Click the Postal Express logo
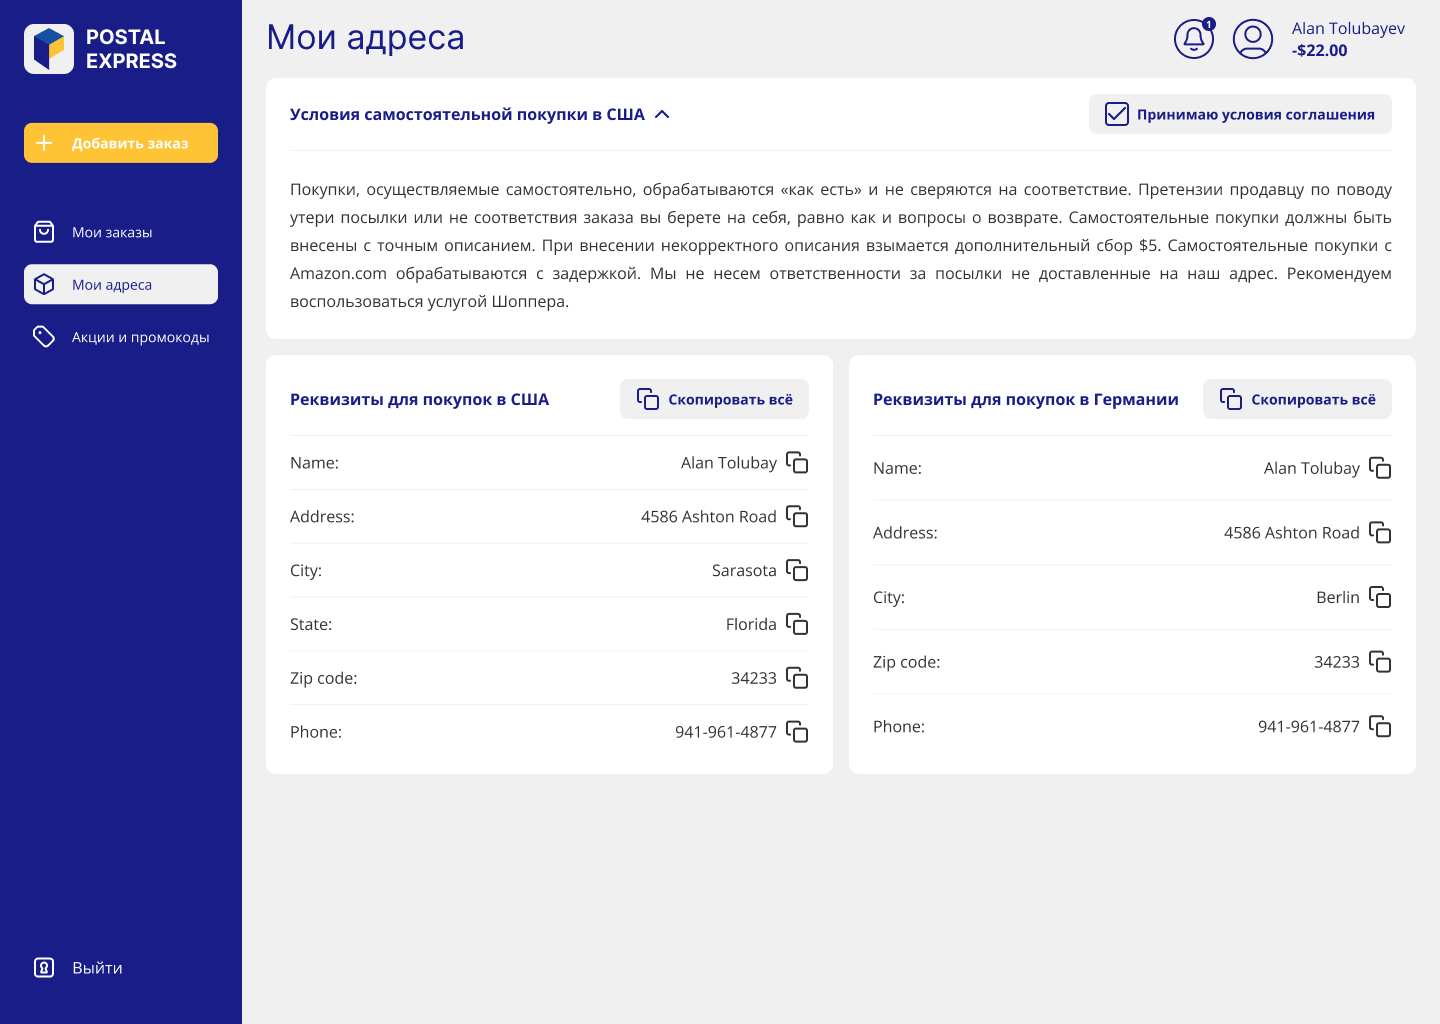This screenshot has width=1440, height=1024. point(100,49)
